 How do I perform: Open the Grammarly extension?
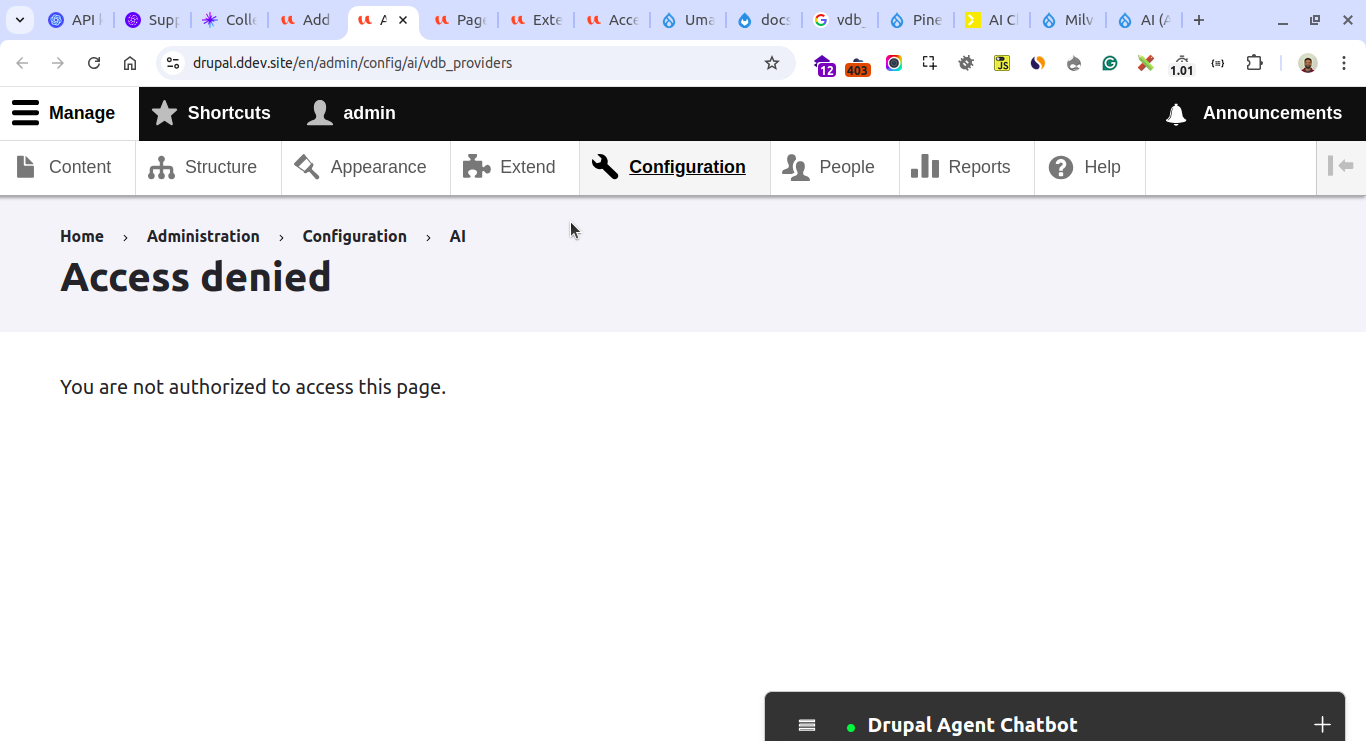pos(1109,63)
